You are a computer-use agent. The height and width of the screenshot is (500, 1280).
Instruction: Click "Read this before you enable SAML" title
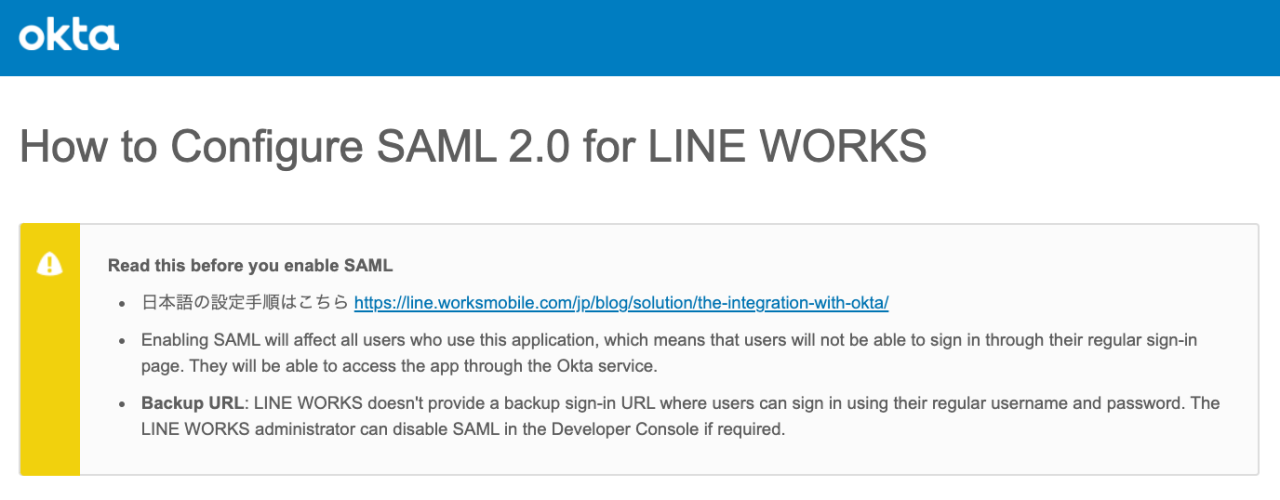pos(250,266)
